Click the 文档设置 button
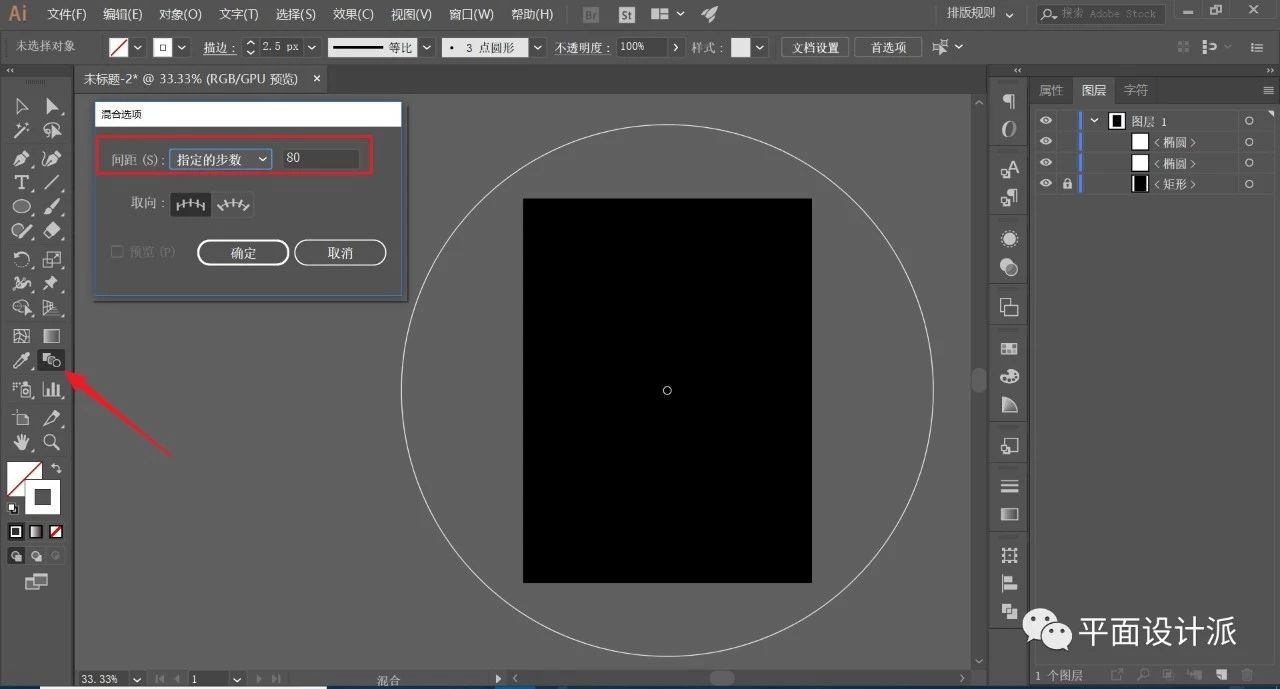 click(815, 47)
